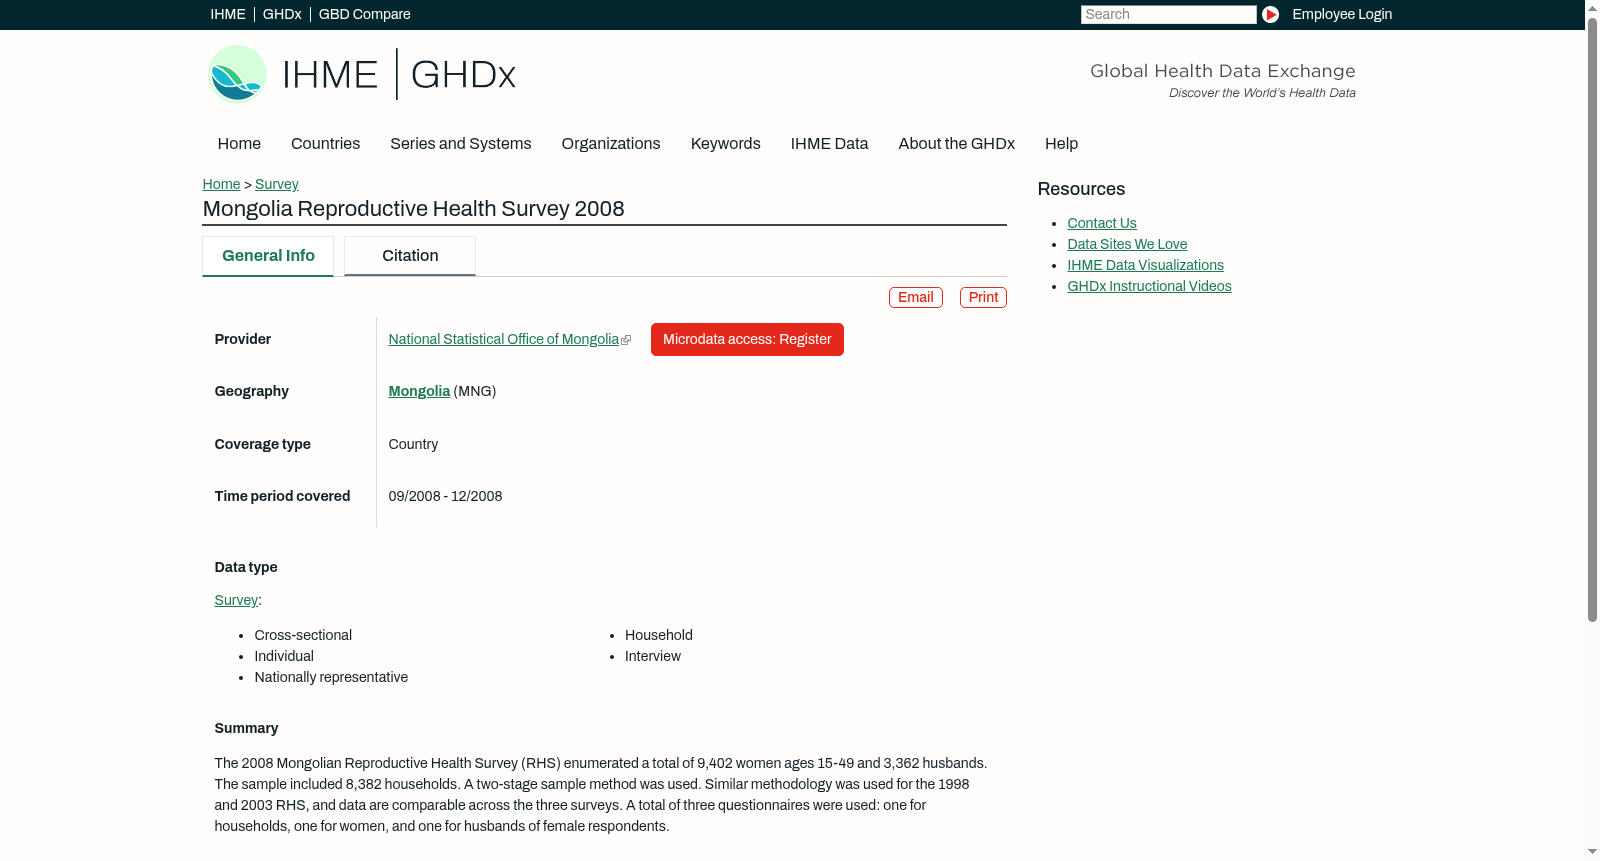Image resolution: width=1600 pixels, height=861 pixels.
Task: Click the Household list item
Action: [659, 636]
